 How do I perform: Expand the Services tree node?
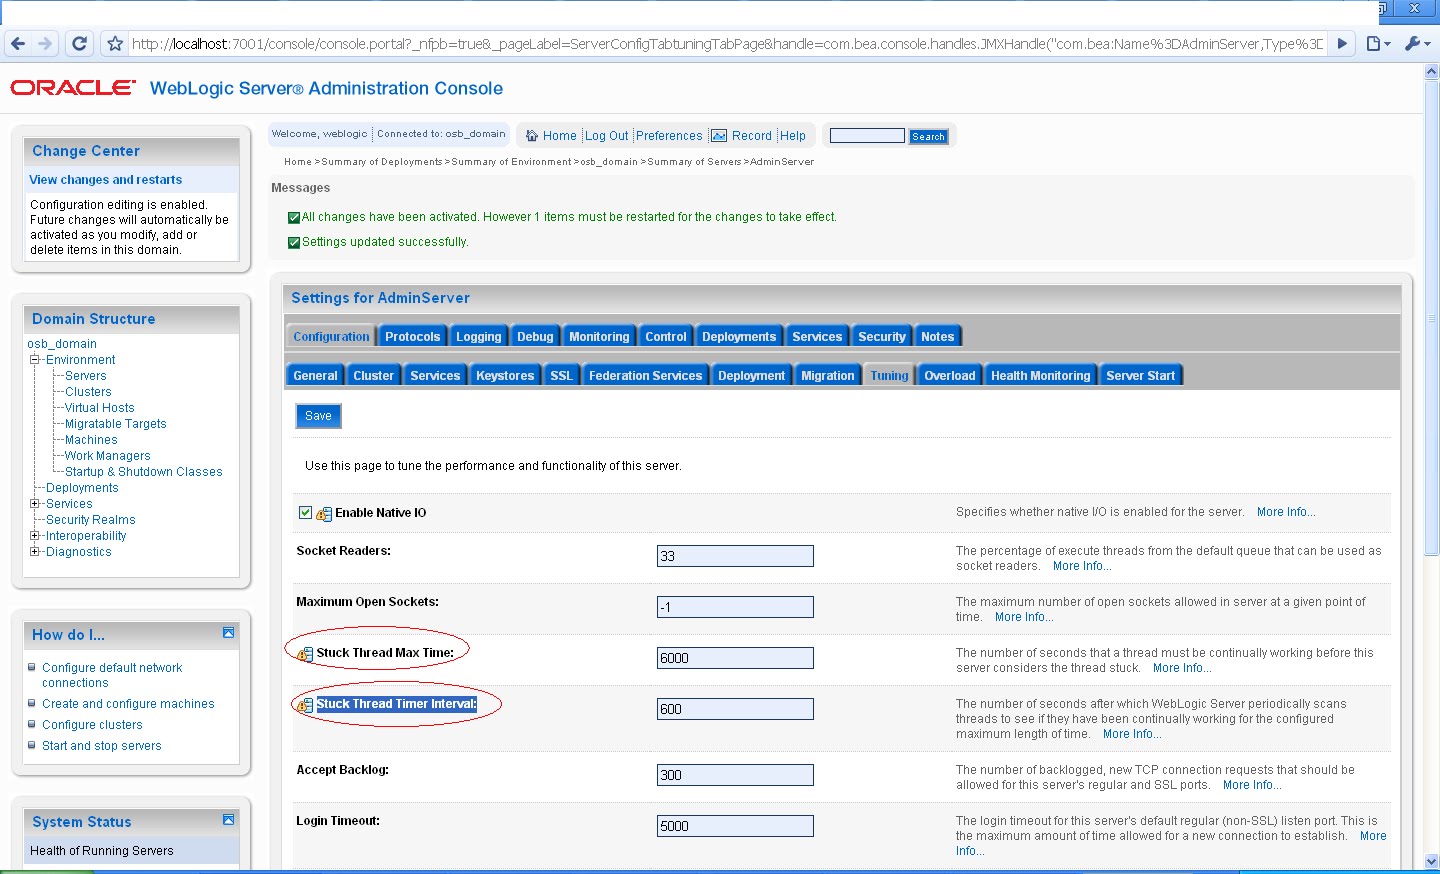34,503
